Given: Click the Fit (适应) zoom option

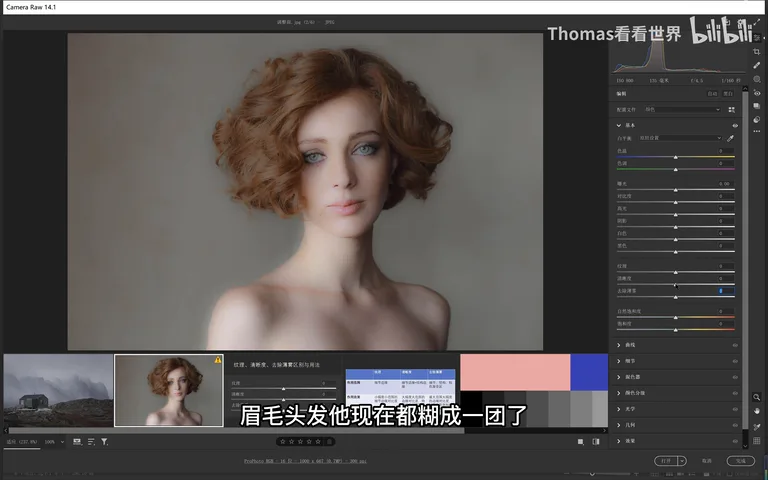Looking at the screenshot, I should 22,442.
